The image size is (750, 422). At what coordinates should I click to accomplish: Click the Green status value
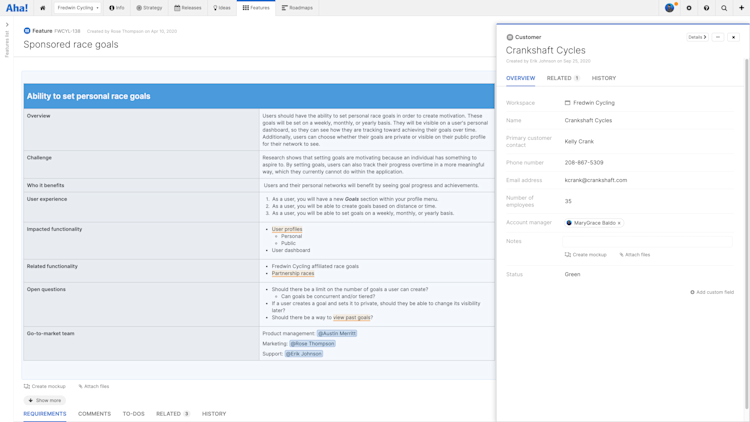(572, 275)
